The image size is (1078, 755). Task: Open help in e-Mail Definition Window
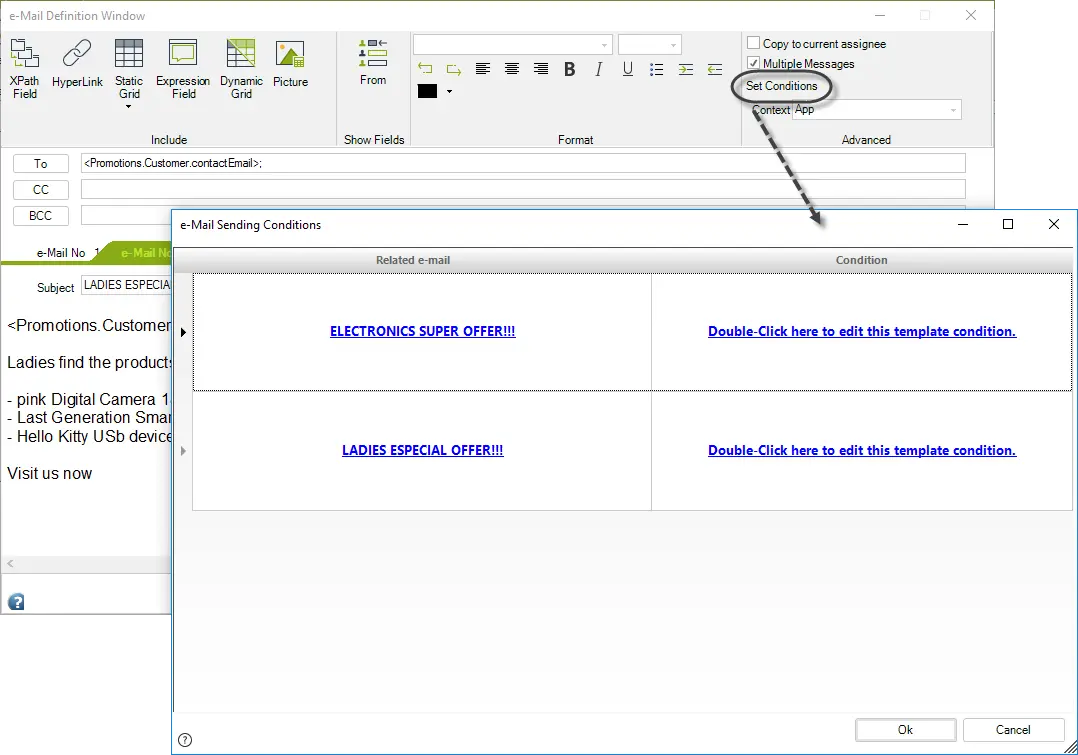tap(16, 602)
